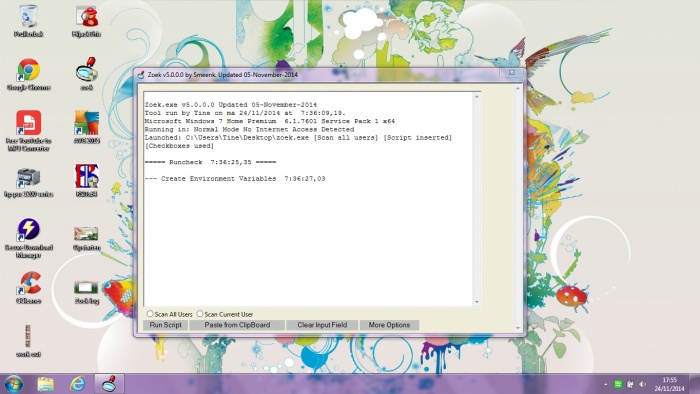Launch the AVG 2015 desktop shortcut
The height and width of the screenshot is (394, 700).
(x=86, y=127)
